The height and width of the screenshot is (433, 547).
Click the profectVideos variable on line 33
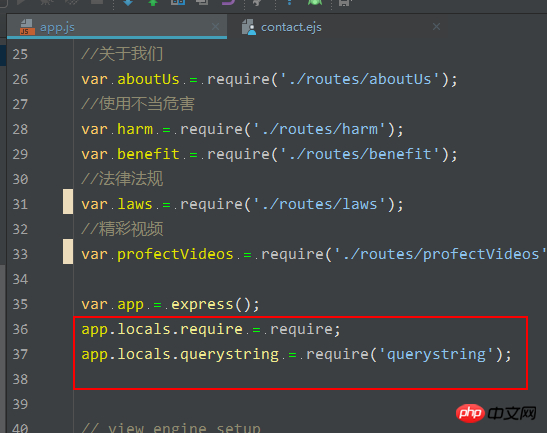175,254
